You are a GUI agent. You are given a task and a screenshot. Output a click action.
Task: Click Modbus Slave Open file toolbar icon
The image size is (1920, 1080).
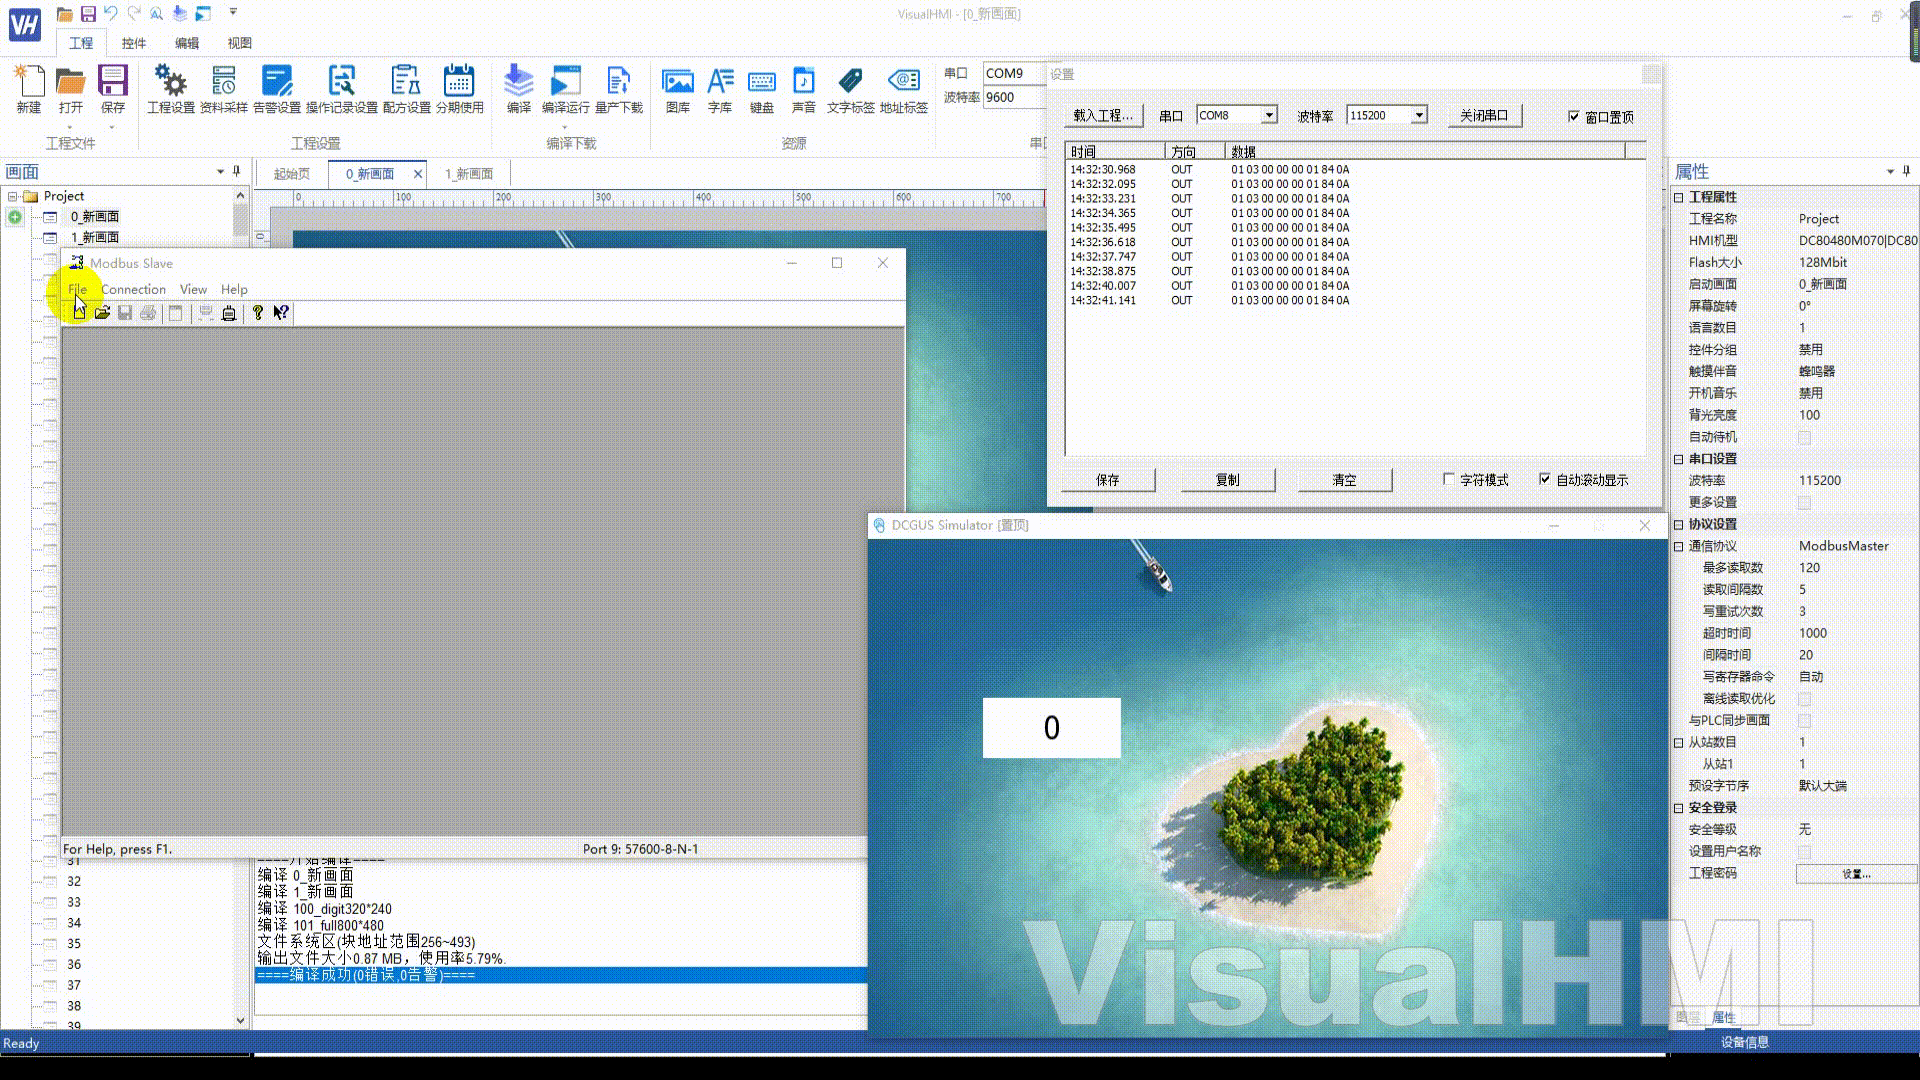(102, 313)
